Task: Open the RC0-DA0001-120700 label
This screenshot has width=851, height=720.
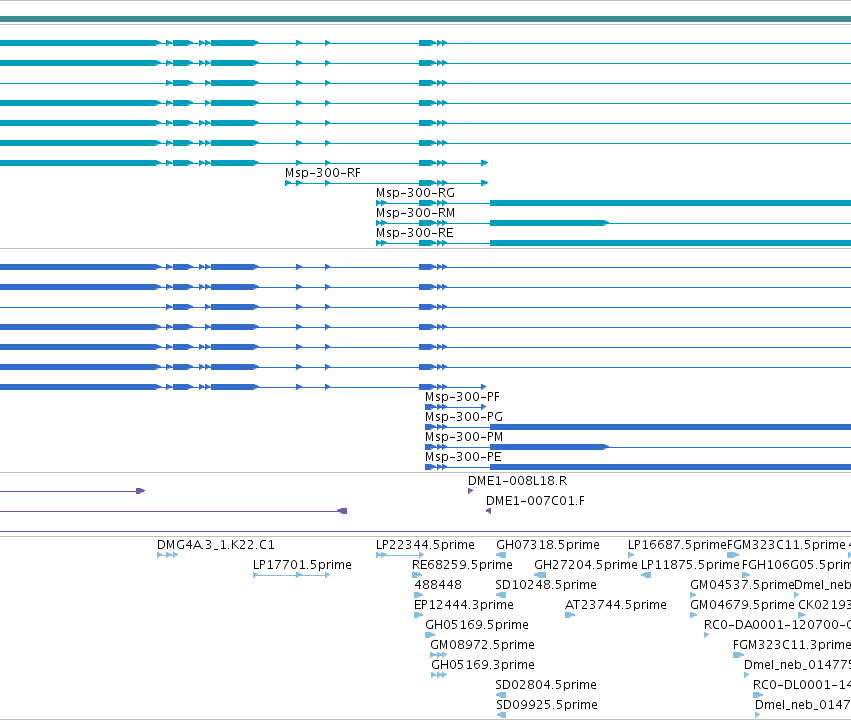Action: 777,626
